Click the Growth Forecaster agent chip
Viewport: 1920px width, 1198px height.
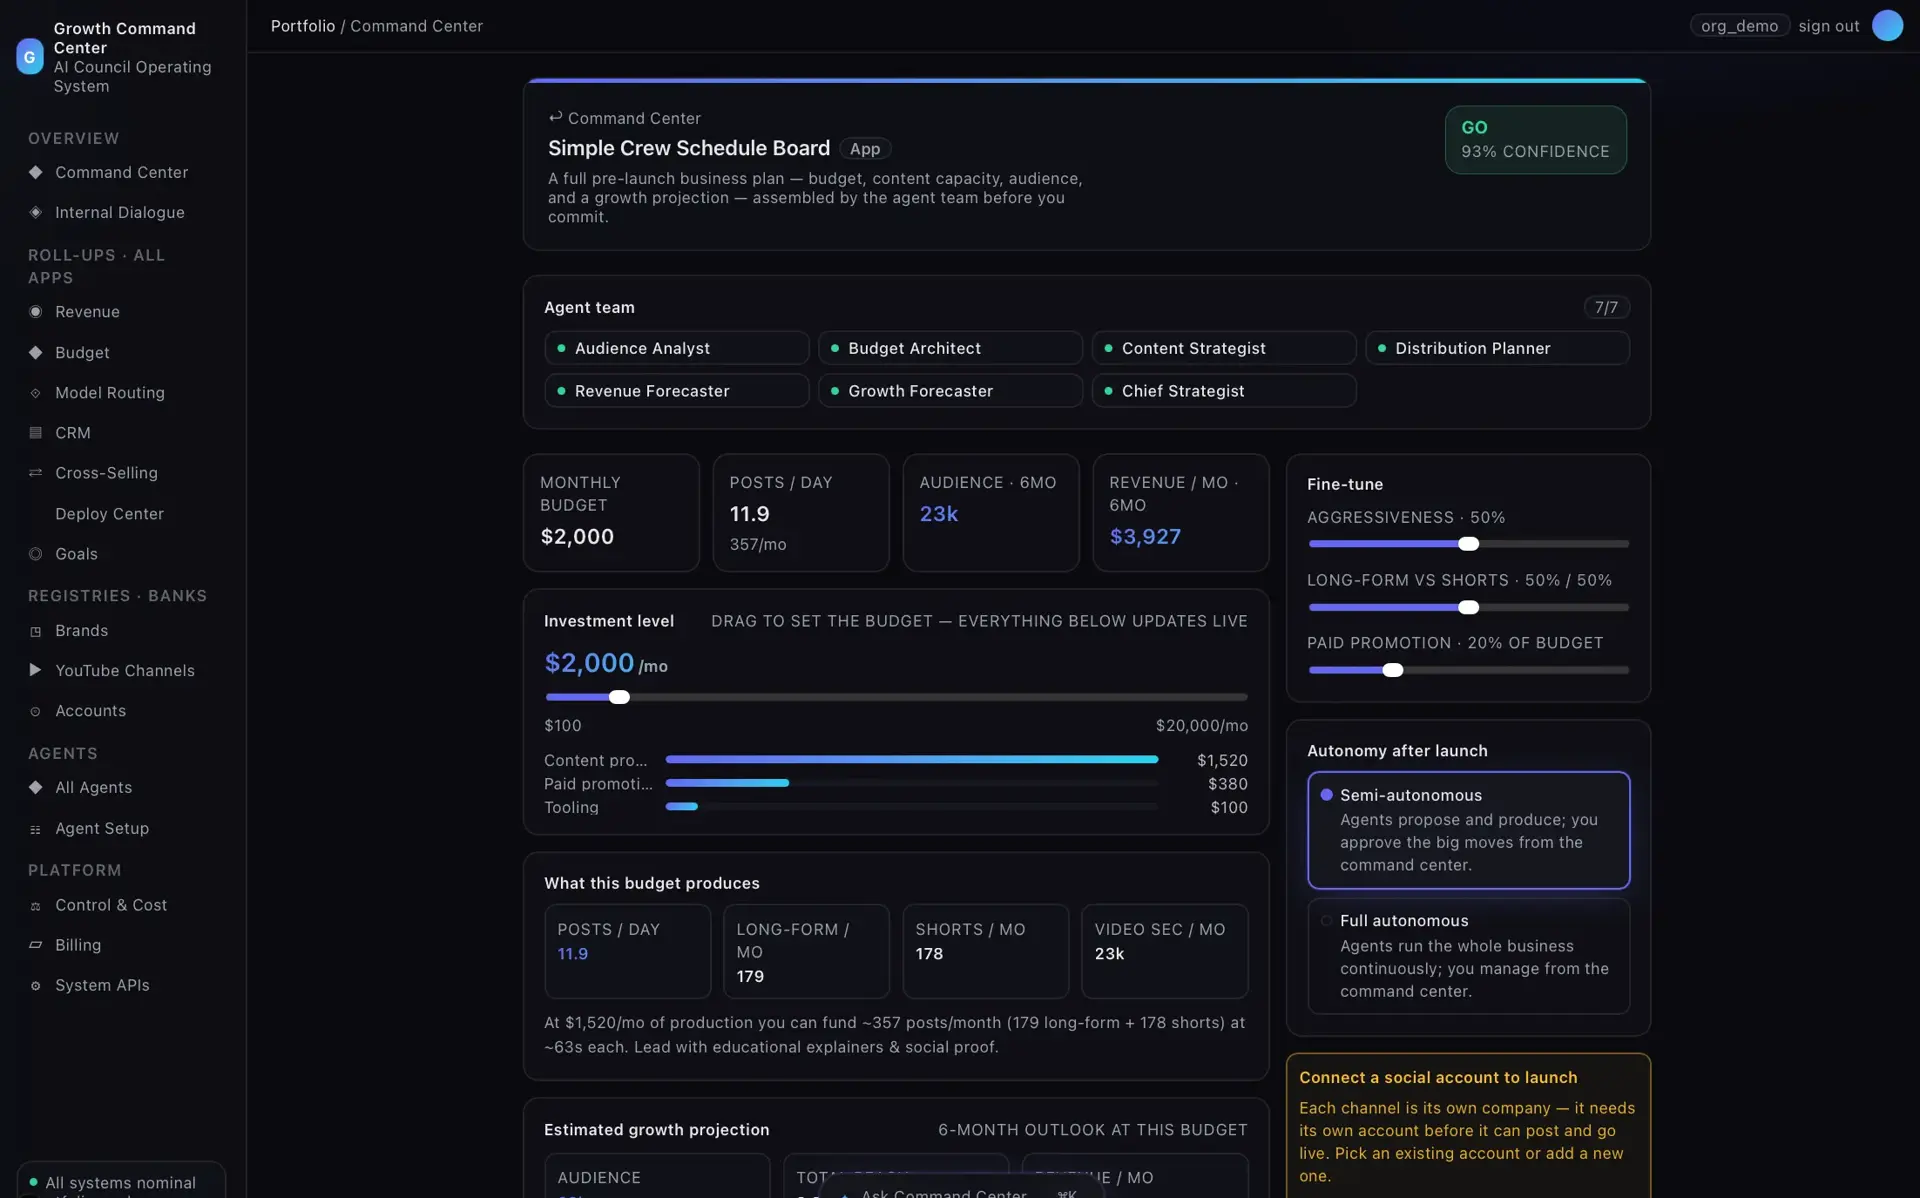(950, 391)
